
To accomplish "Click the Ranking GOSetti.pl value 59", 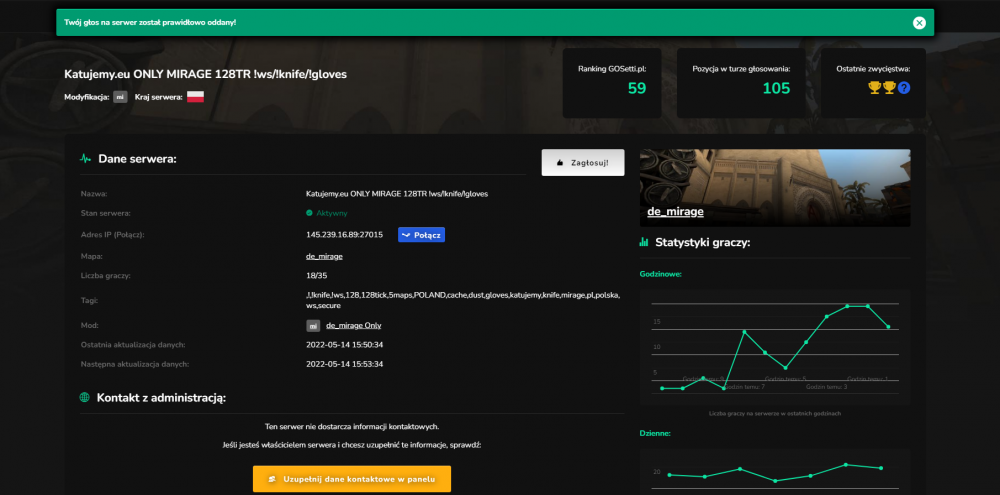I will [x=637, y=88].
